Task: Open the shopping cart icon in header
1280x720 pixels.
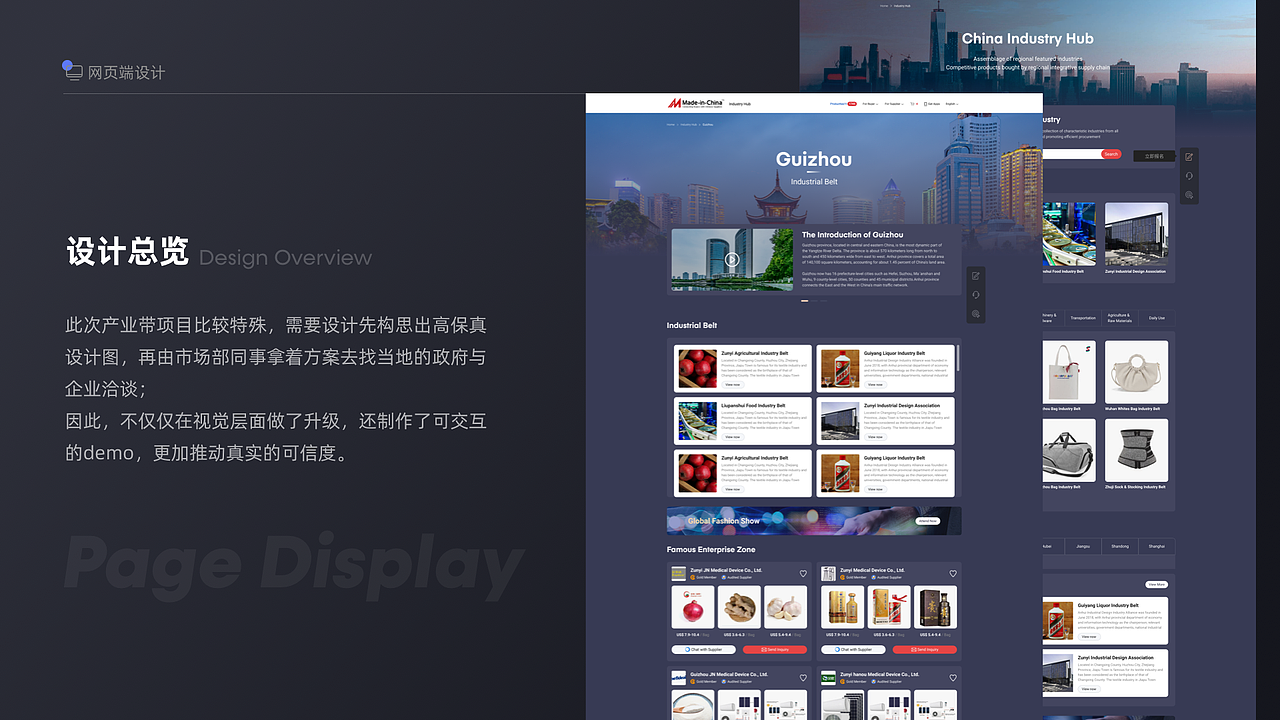Action: pyautogui.click(x=912, y=104)
